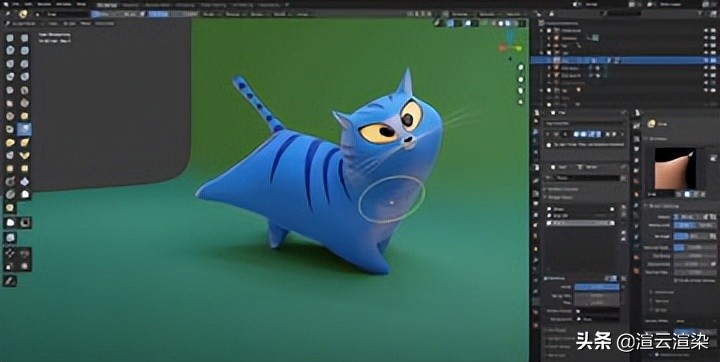Select the Pinch brush
This screenshot has height=362, width=720.
(10, 130)
